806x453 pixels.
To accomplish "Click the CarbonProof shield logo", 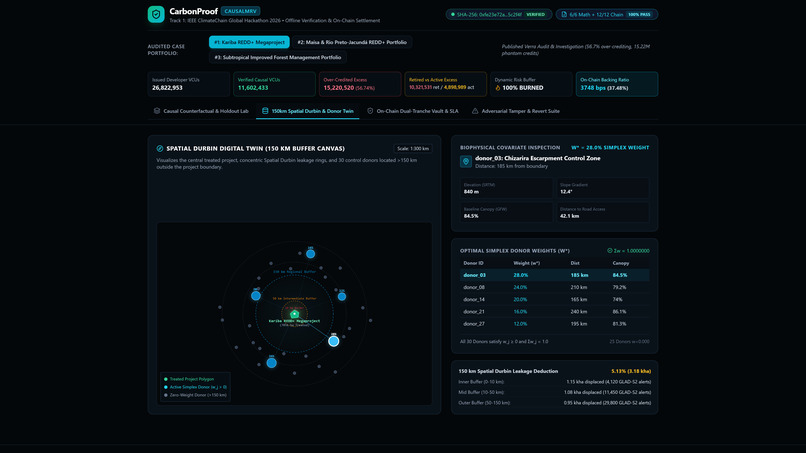I will coord(156,14).
